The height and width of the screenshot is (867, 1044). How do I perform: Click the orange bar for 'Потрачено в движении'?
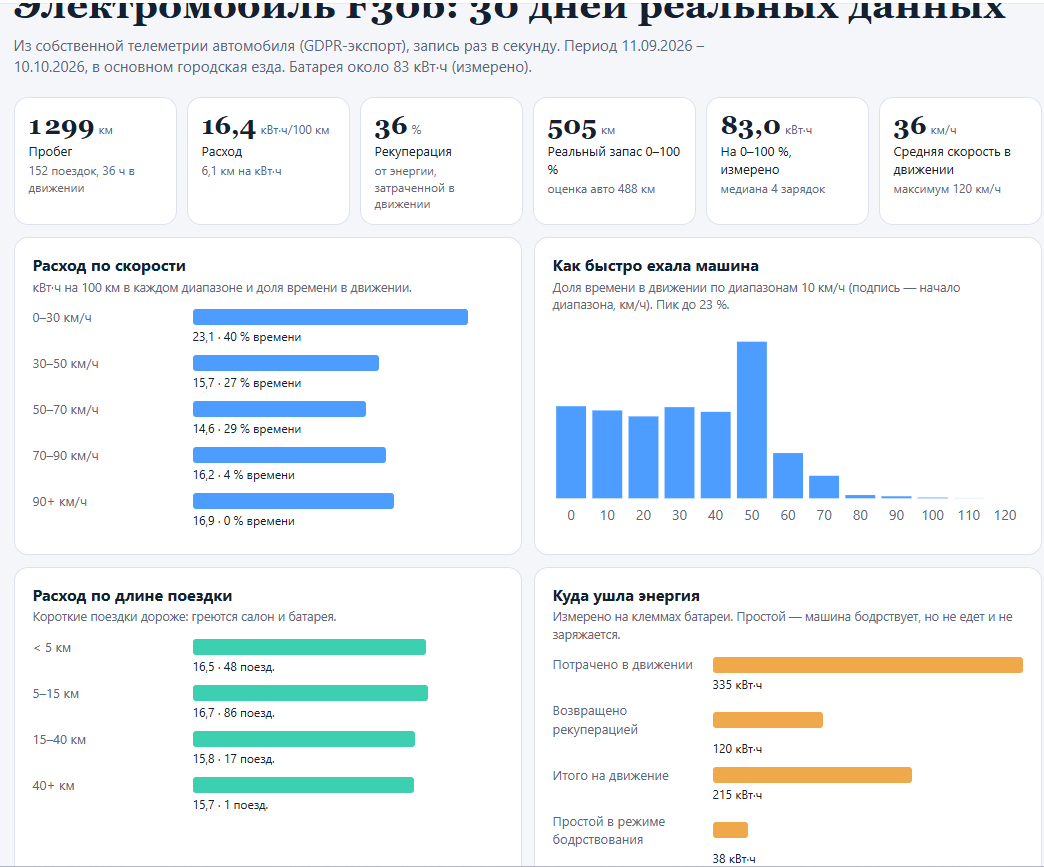tap(868, 665)
